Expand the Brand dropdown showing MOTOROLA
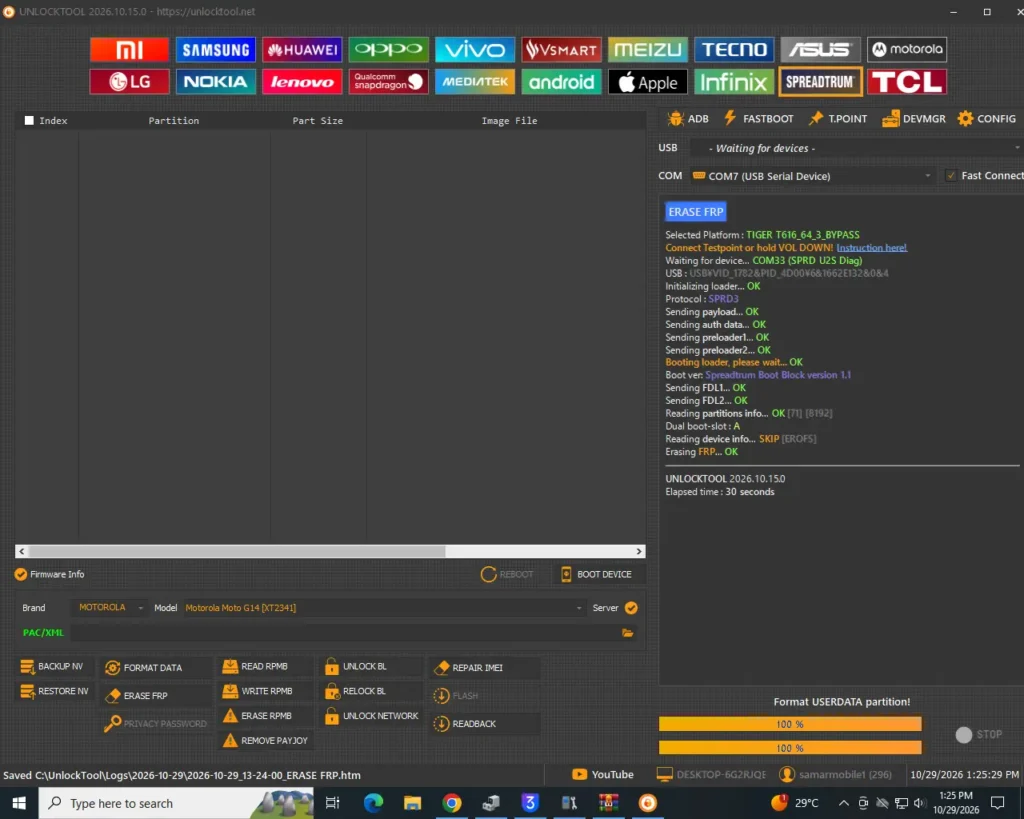The image size is (1024, 819). coord(110,607)
